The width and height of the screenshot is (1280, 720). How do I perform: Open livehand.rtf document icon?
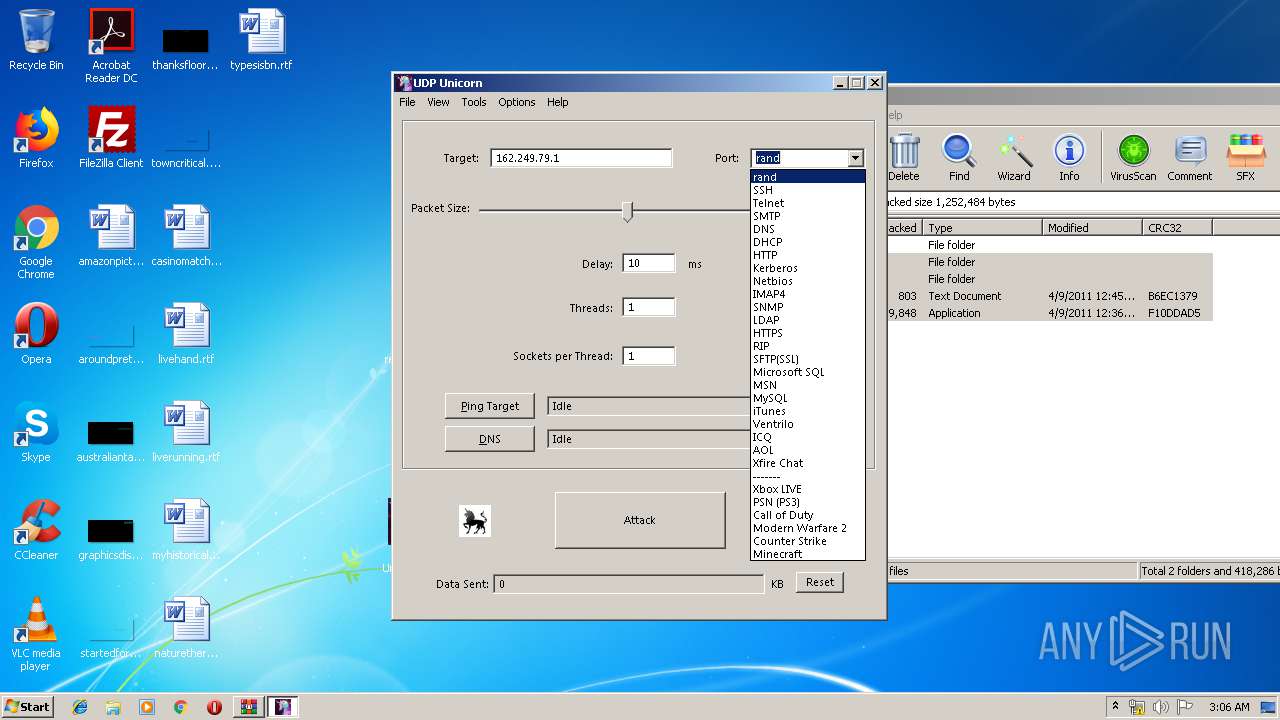click(x=186, y=334)
